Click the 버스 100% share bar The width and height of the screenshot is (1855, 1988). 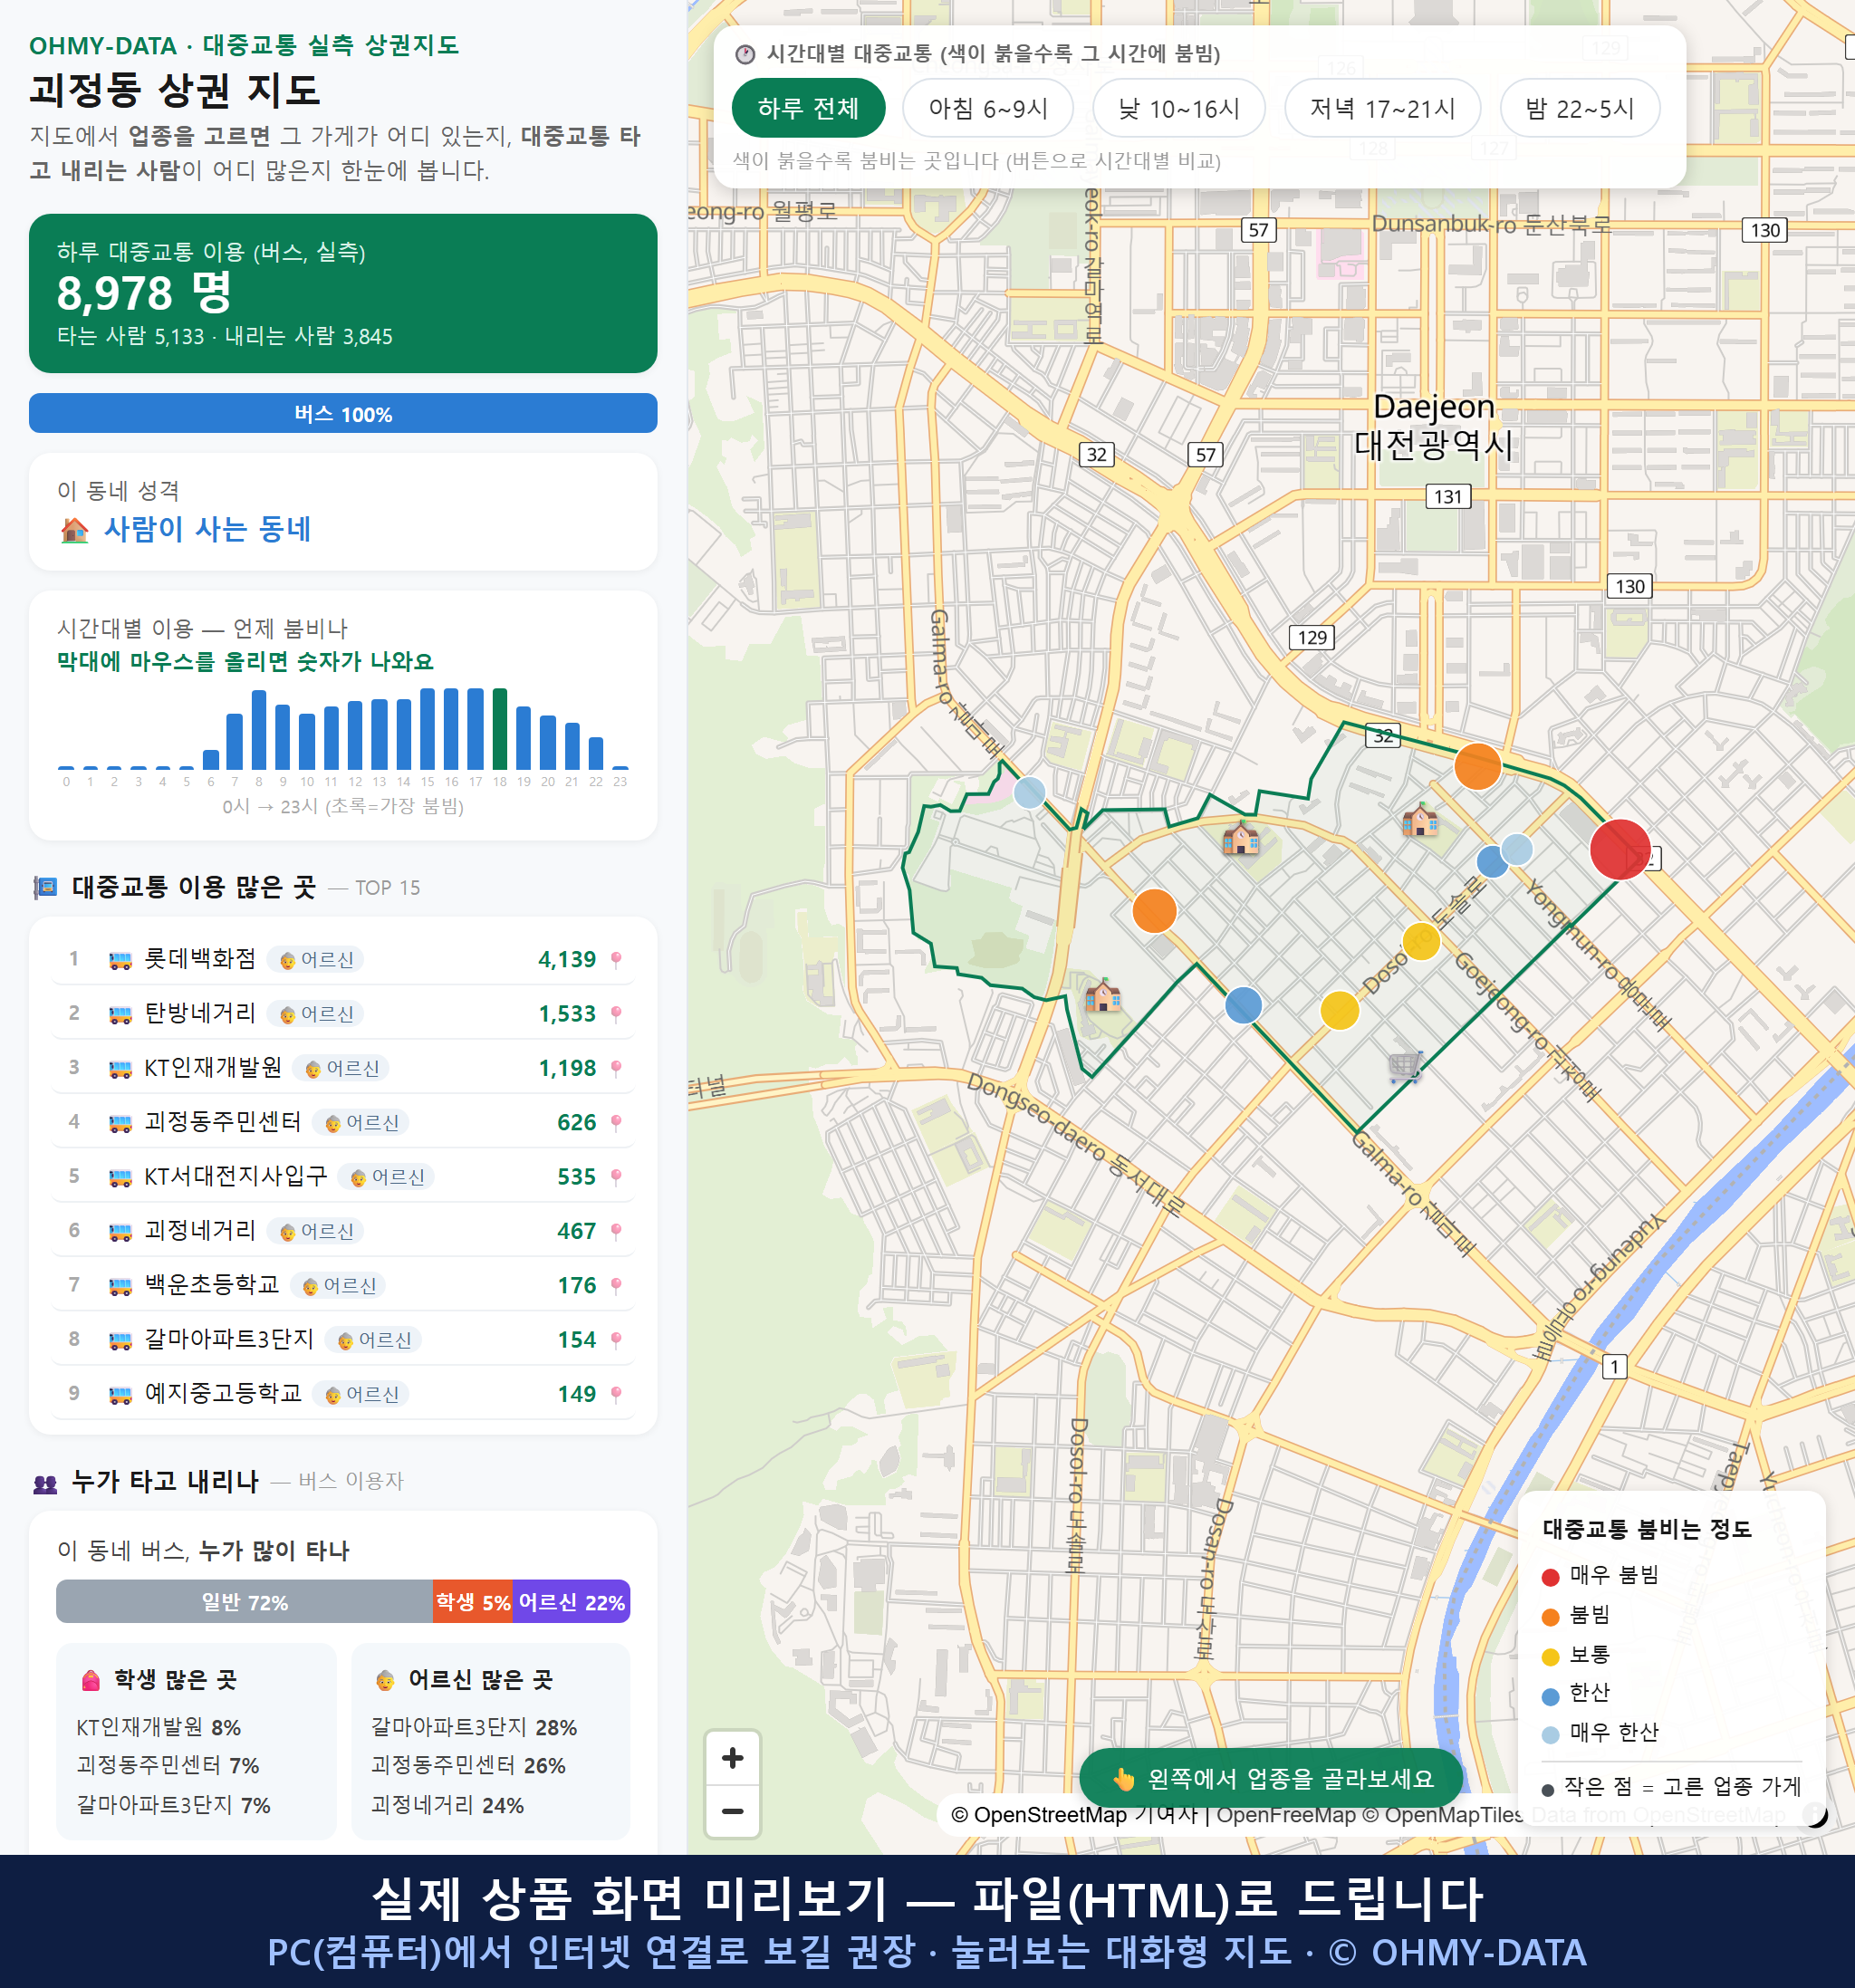click(343, 414)
